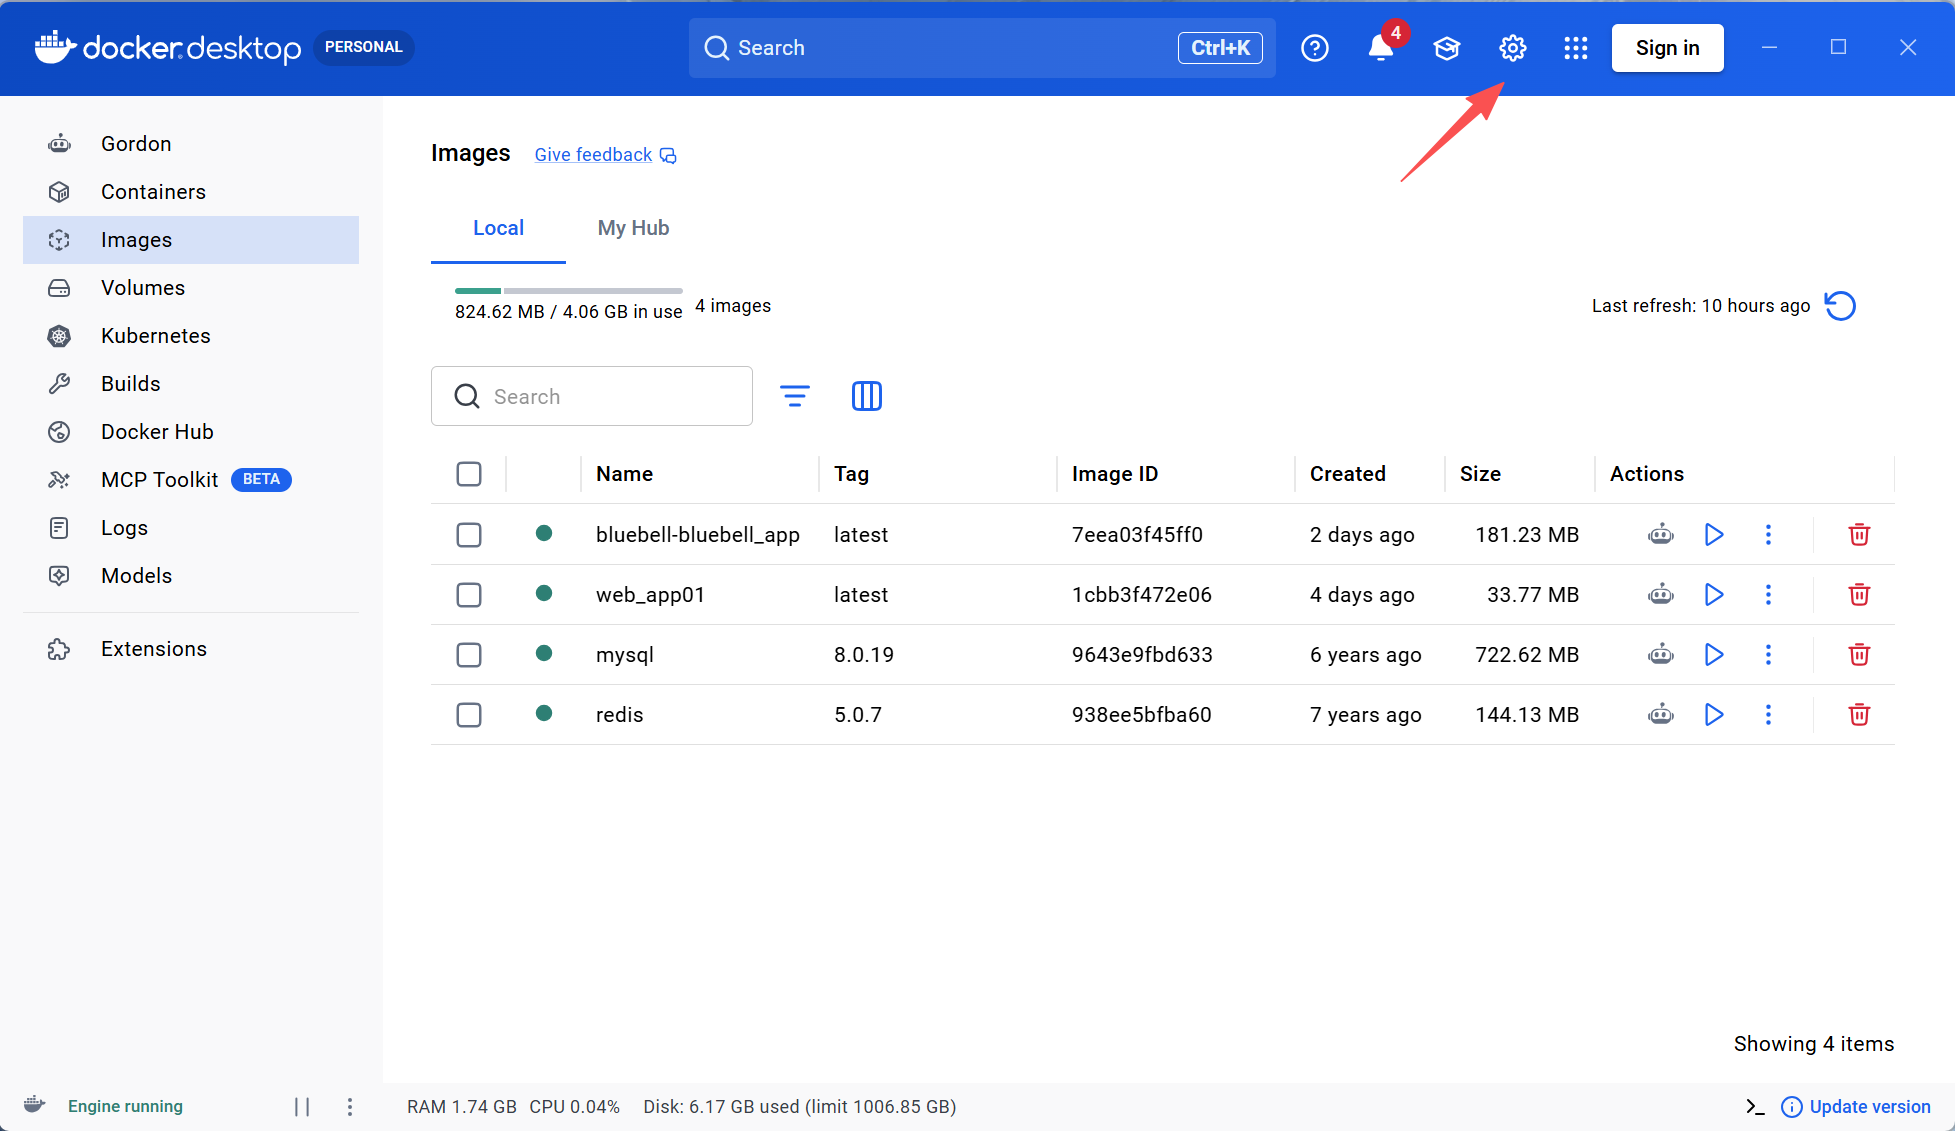
Task: Check the redis row checkbox
Action: pos(469,715)
